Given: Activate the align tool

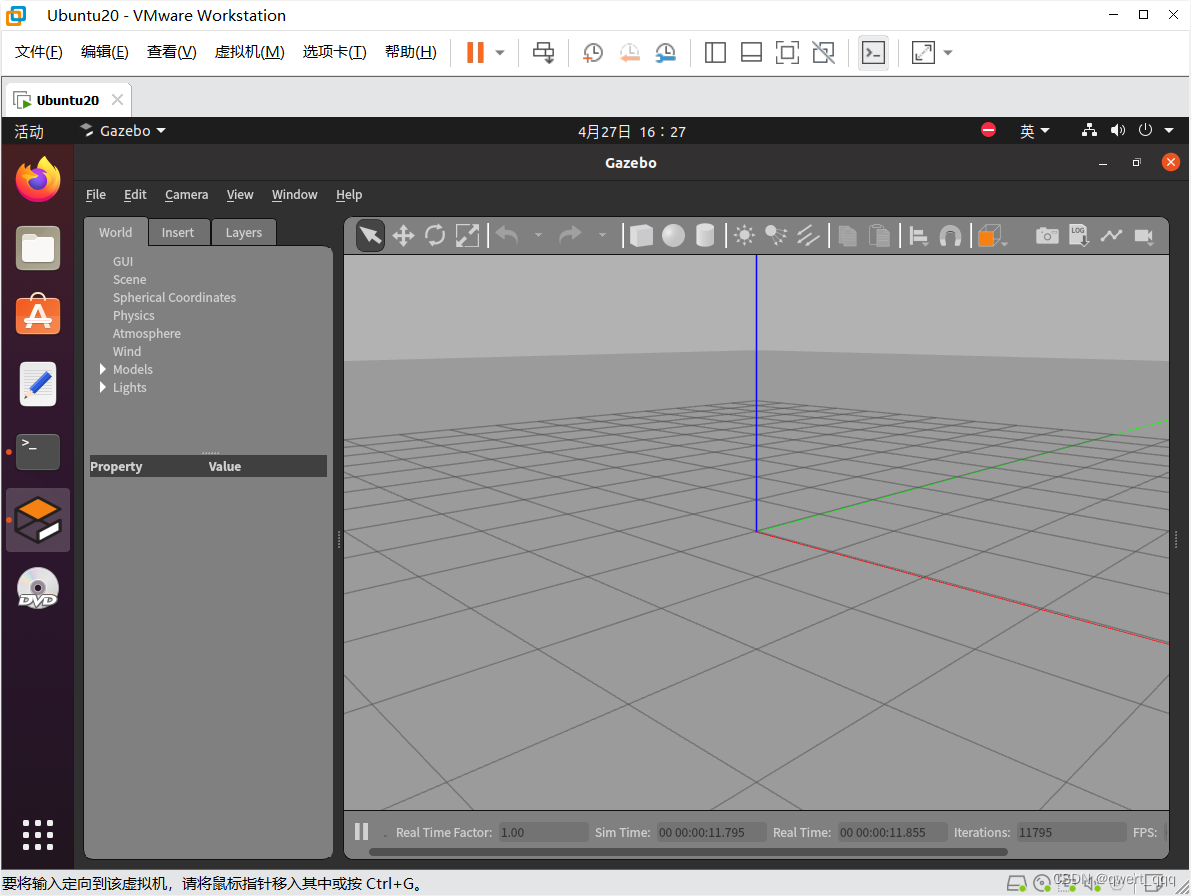Looking at the screenshot, I should [918, 236].
